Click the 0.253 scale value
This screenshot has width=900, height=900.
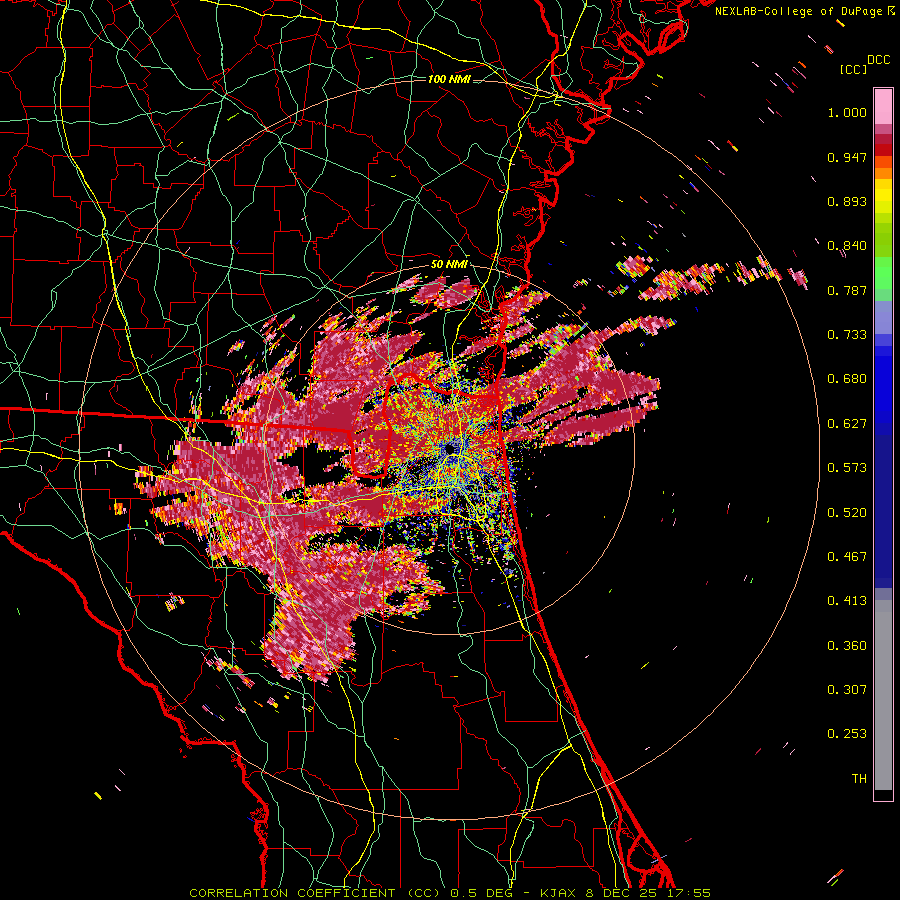(x=847, y=734)
